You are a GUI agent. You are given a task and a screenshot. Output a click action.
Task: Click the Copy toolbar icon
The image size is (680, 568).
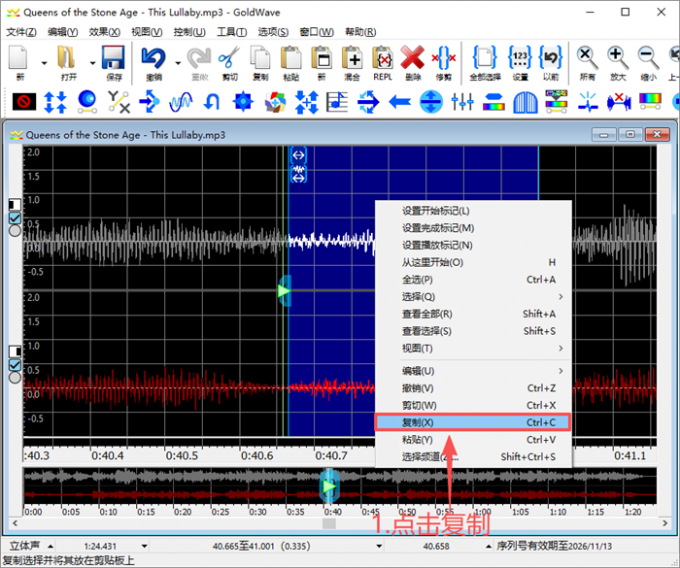coord(260,58)
